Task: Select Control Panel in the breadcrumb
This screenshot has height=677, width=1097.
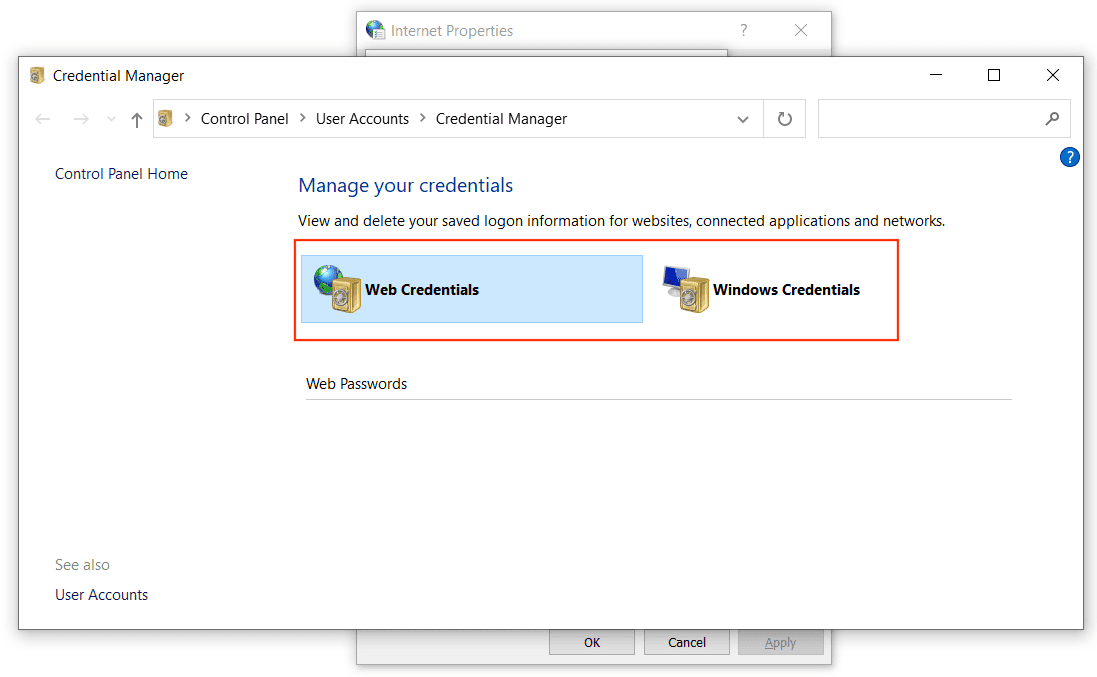Action: [x=244, y=118]
